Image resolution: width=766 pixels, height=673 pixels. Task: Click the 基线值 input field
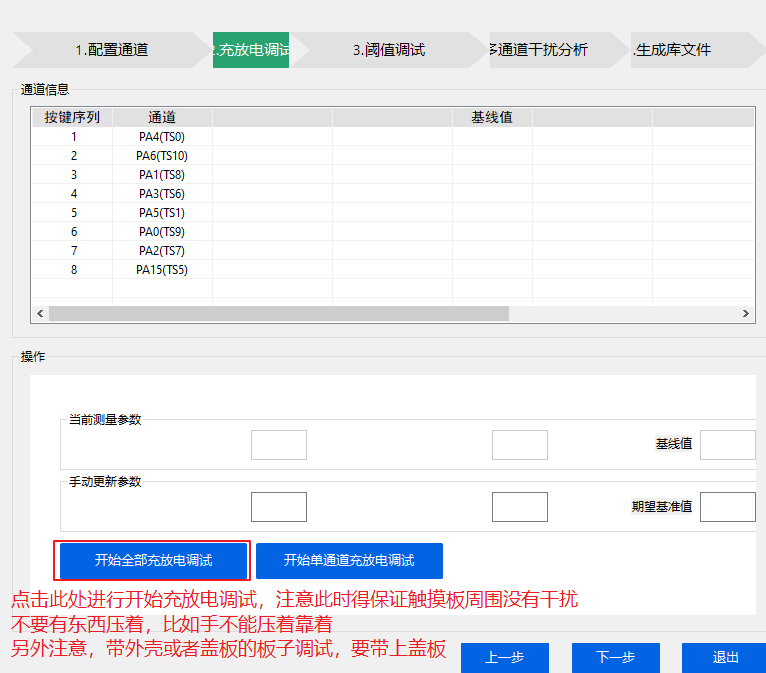[728, 445]
